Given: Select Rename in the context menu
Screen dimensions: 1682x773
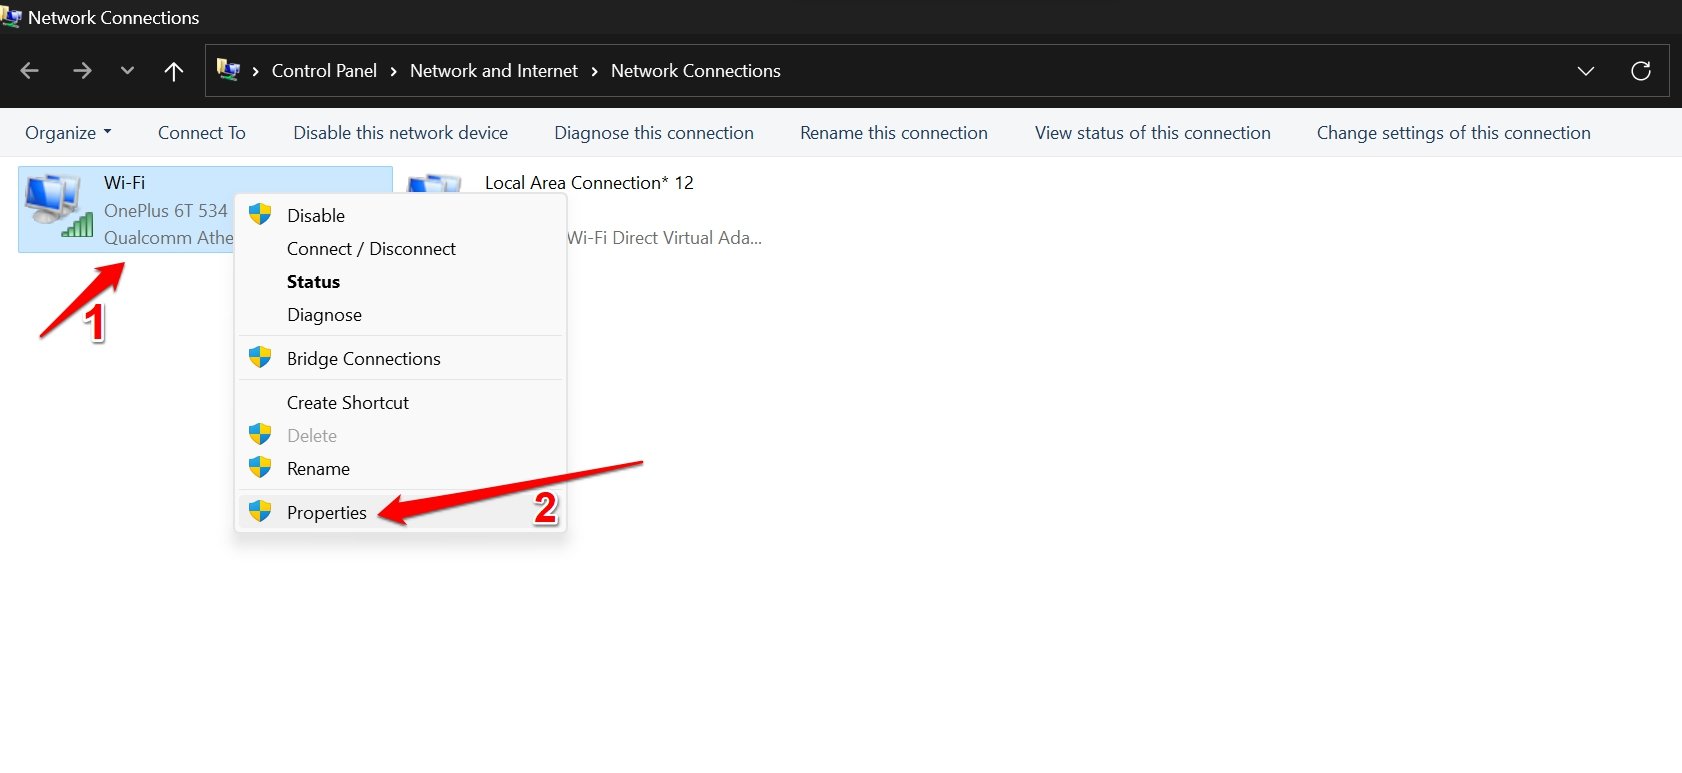Looking at the screenshot, I should [318, 469].
